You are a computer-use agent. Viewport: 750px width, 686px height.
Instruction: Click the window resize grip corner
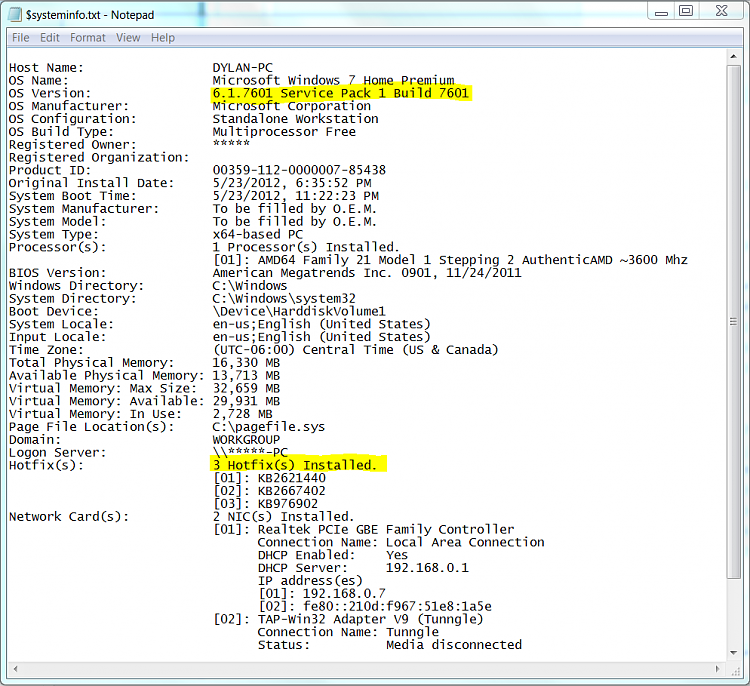tap(735, 670)
